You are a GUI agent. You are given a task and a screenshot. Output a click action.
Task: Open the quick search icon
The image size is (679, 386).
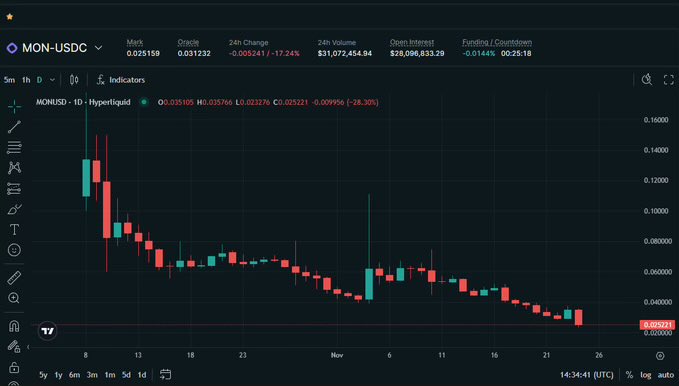pos(647,80)
